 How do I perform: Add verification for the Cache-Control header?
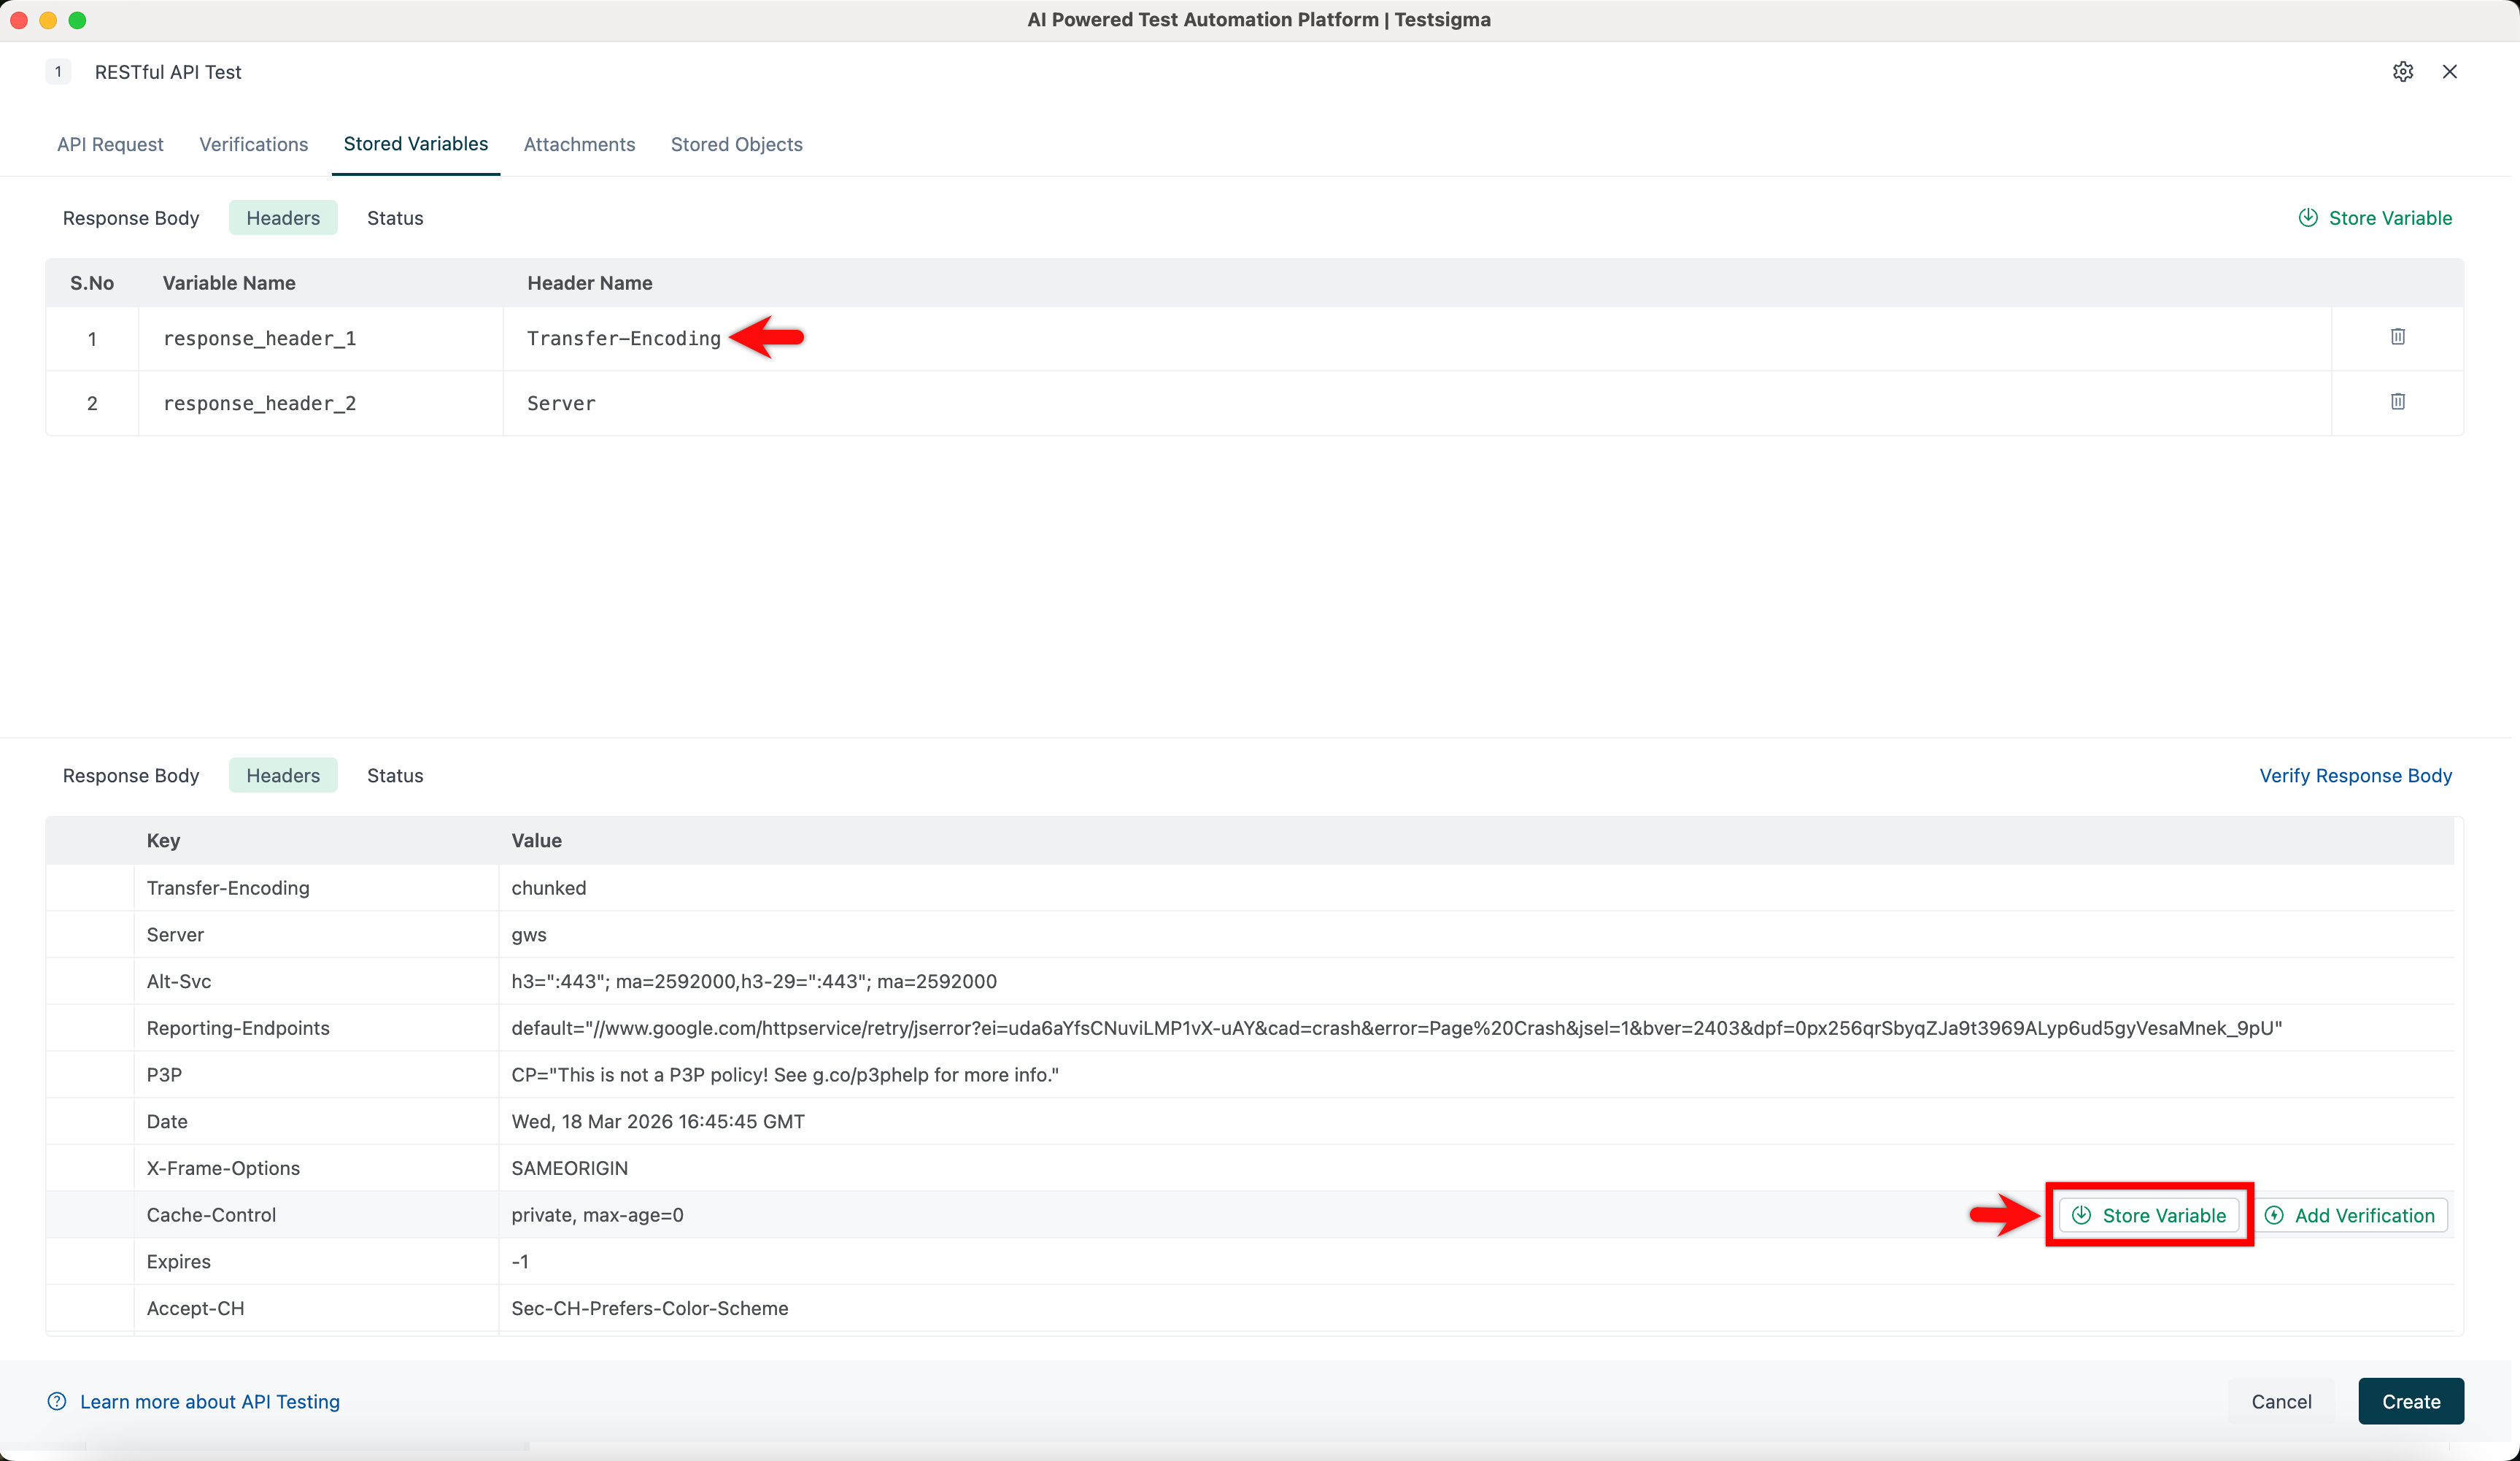tap(2351, 1214)
